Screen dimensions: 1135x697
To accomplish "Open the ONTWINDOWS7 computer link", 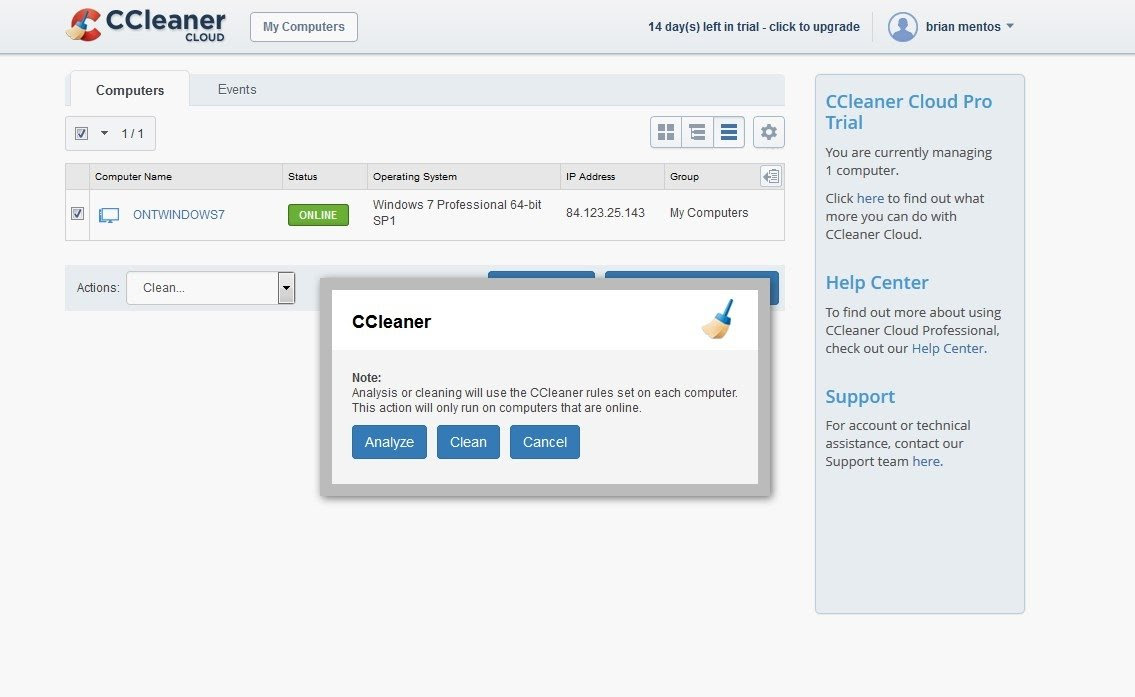I will pos(179,215).
